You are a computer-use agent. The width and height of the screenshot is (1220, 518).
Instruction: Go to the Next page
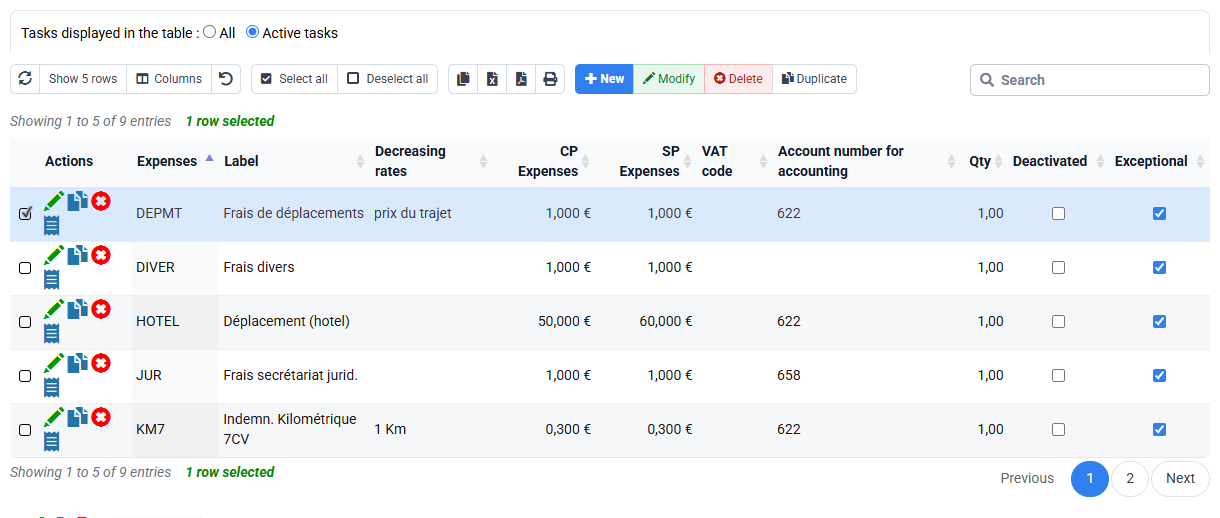coord(1180,478)
